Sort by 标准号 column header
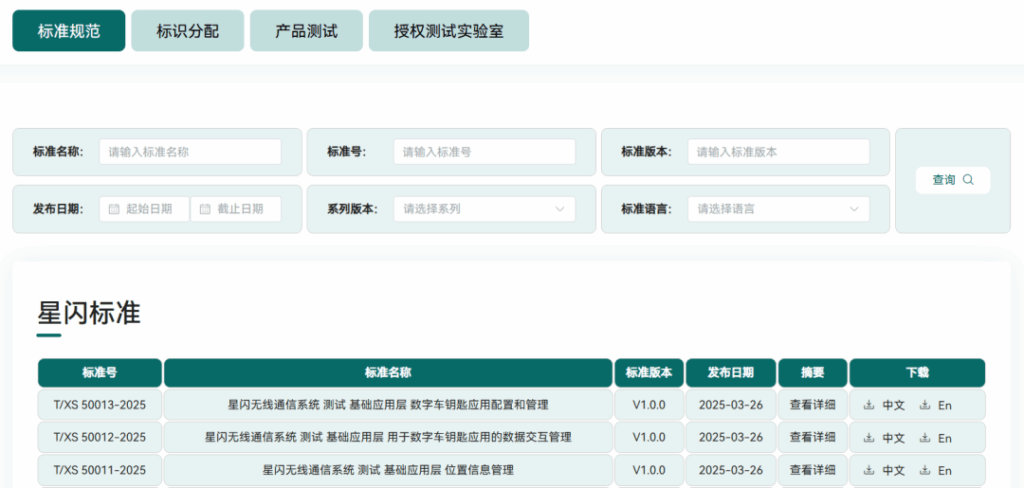 click(x=100, y=373)
